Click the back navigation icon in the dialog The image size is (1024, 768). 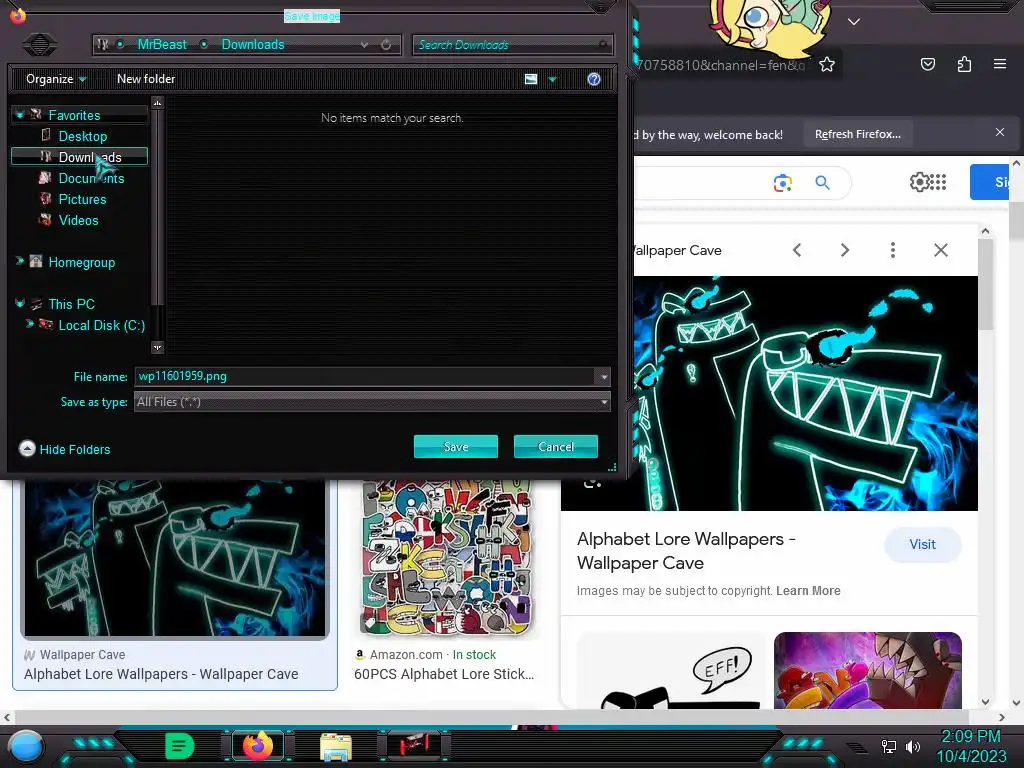(x=40, y=44)
